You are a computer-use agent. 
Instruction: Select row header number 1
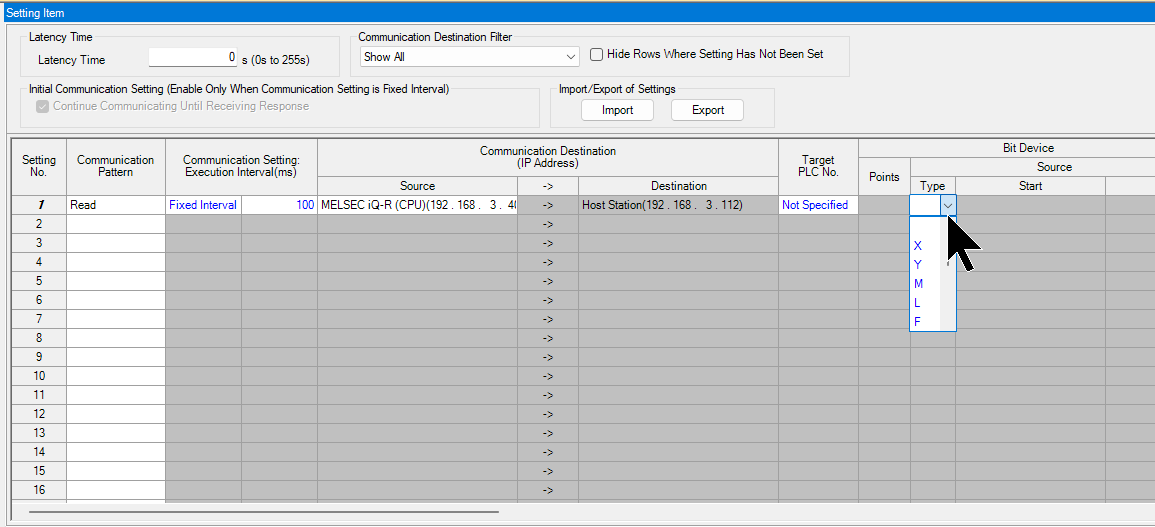pos(39,206)
